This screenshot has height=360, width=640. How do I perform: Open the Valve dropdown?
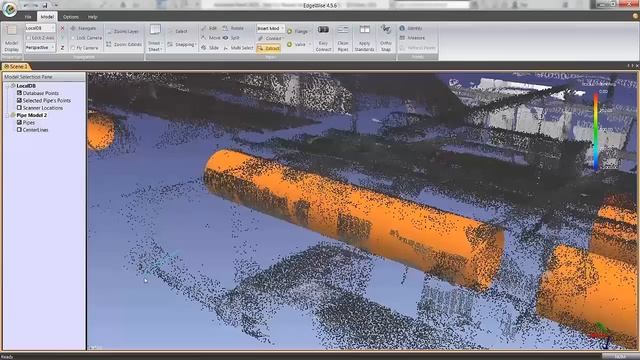pyautogui.click(x=299, y=44)
